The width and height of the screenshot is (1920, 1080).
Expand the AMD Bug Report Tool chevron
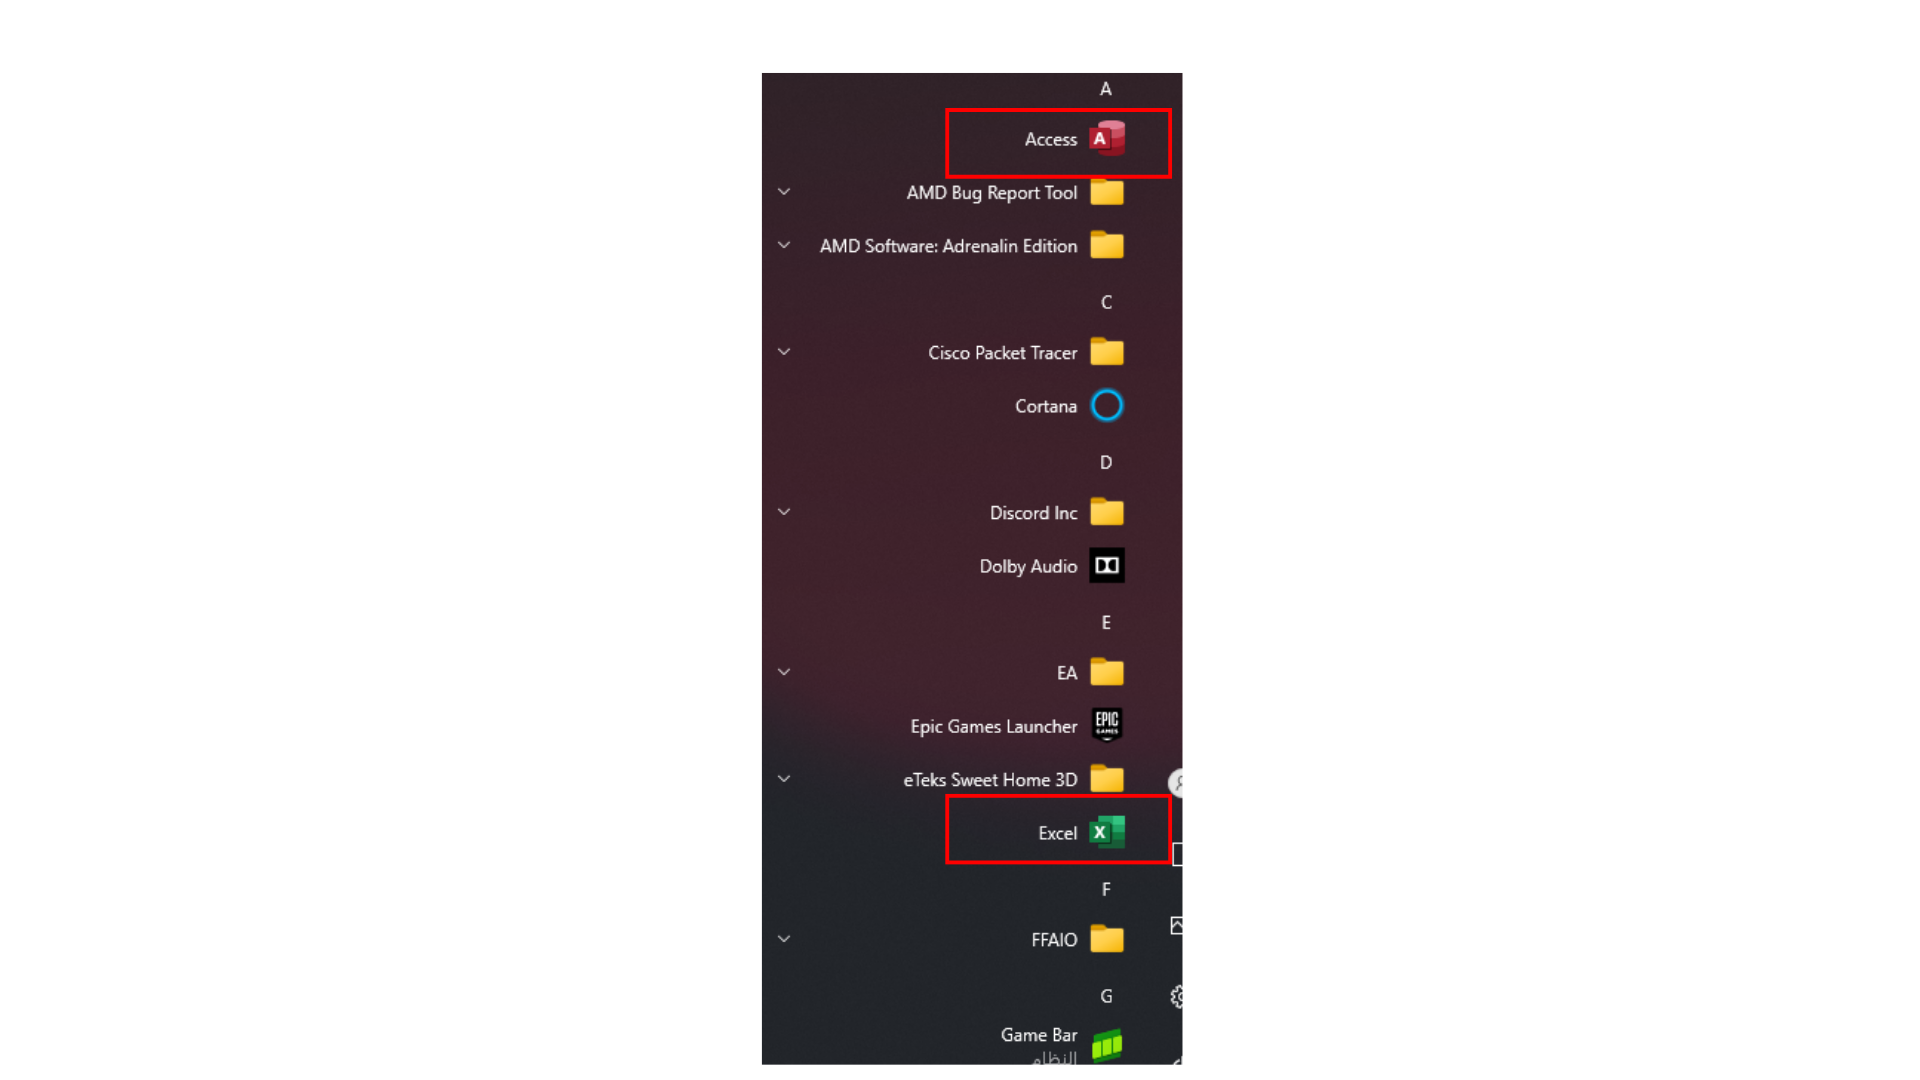784,192
